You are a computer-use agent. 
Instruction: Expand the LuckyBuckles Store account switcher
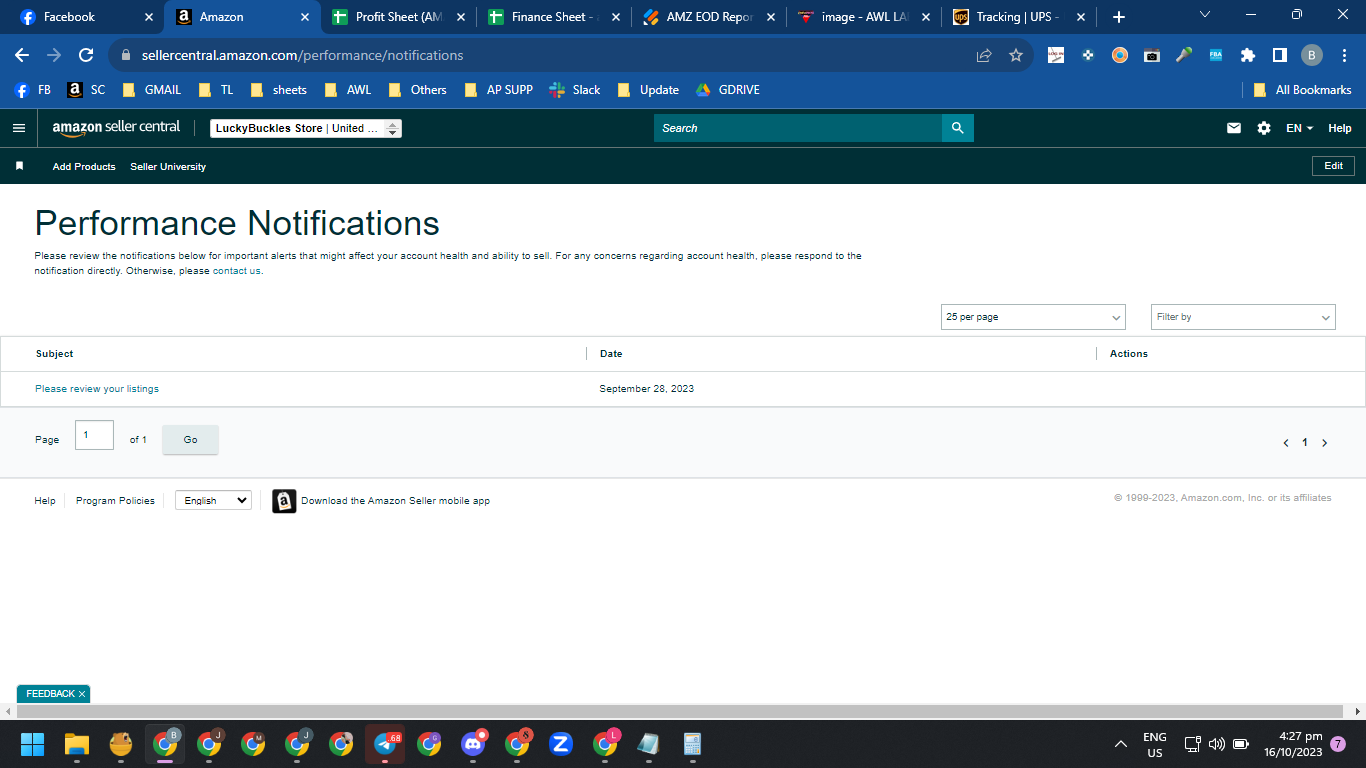[x=306, y=128]
